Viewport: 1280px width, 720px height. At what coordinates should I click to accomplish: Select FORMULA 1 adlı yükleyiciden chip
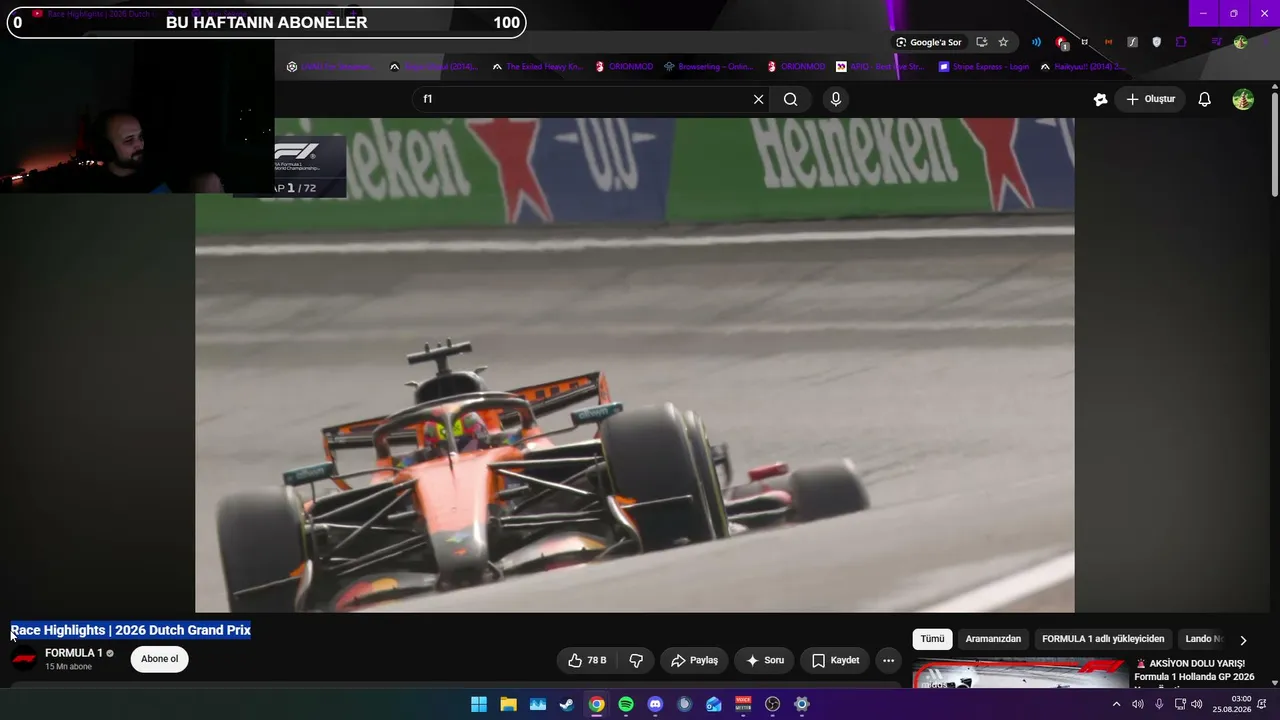(1103, 639)
